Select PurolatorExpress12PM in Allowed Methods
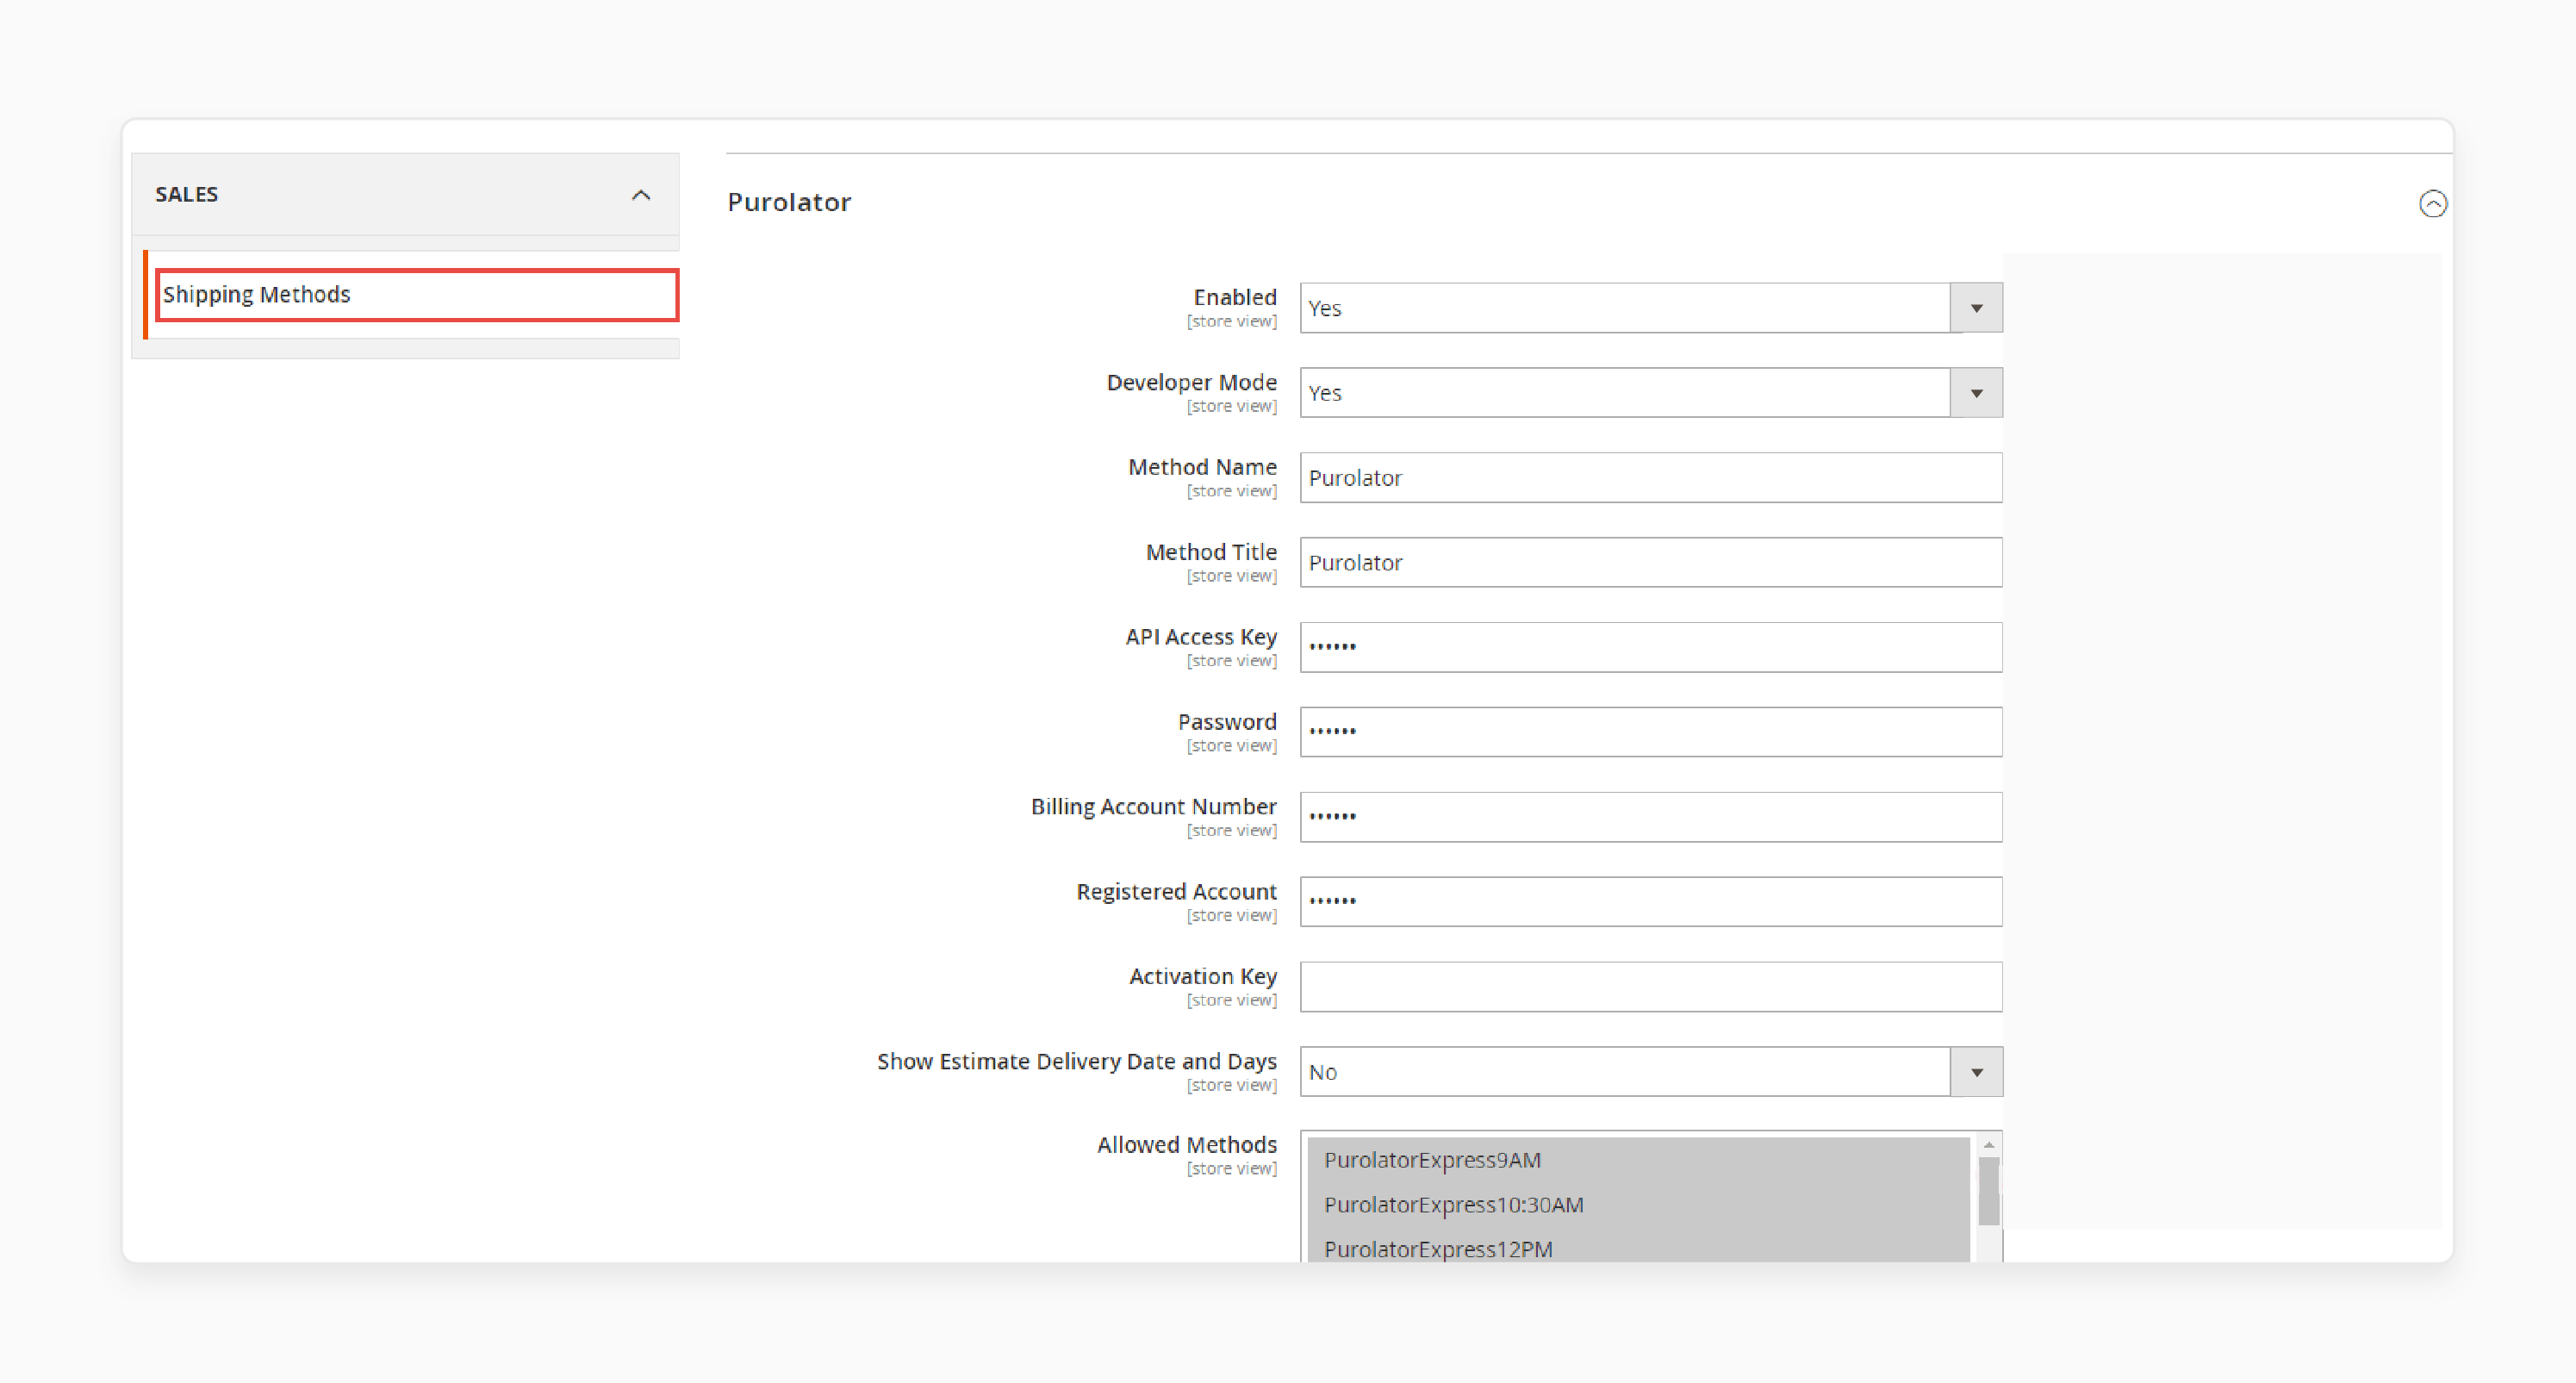Viewport: 2576px width, 1383px height. point(1638,1249)
